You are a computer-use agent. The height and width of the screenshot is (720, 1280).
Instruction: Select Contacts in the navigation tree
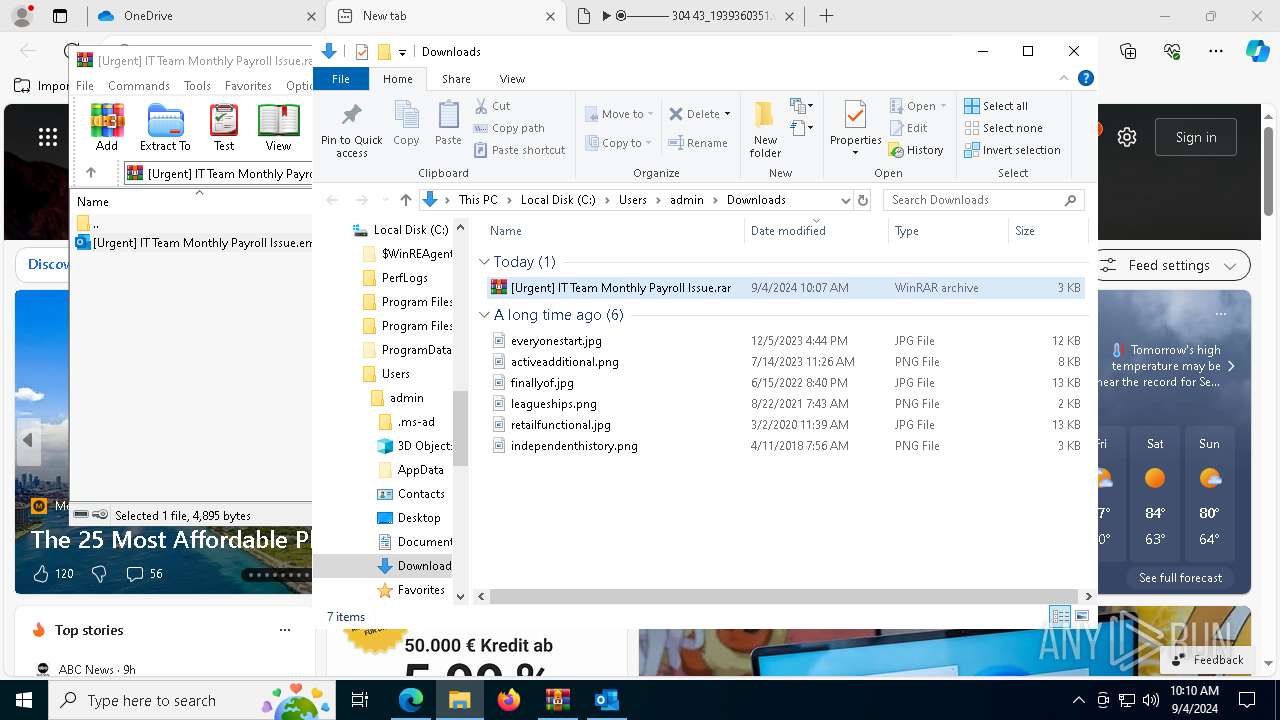click(420, 494)
